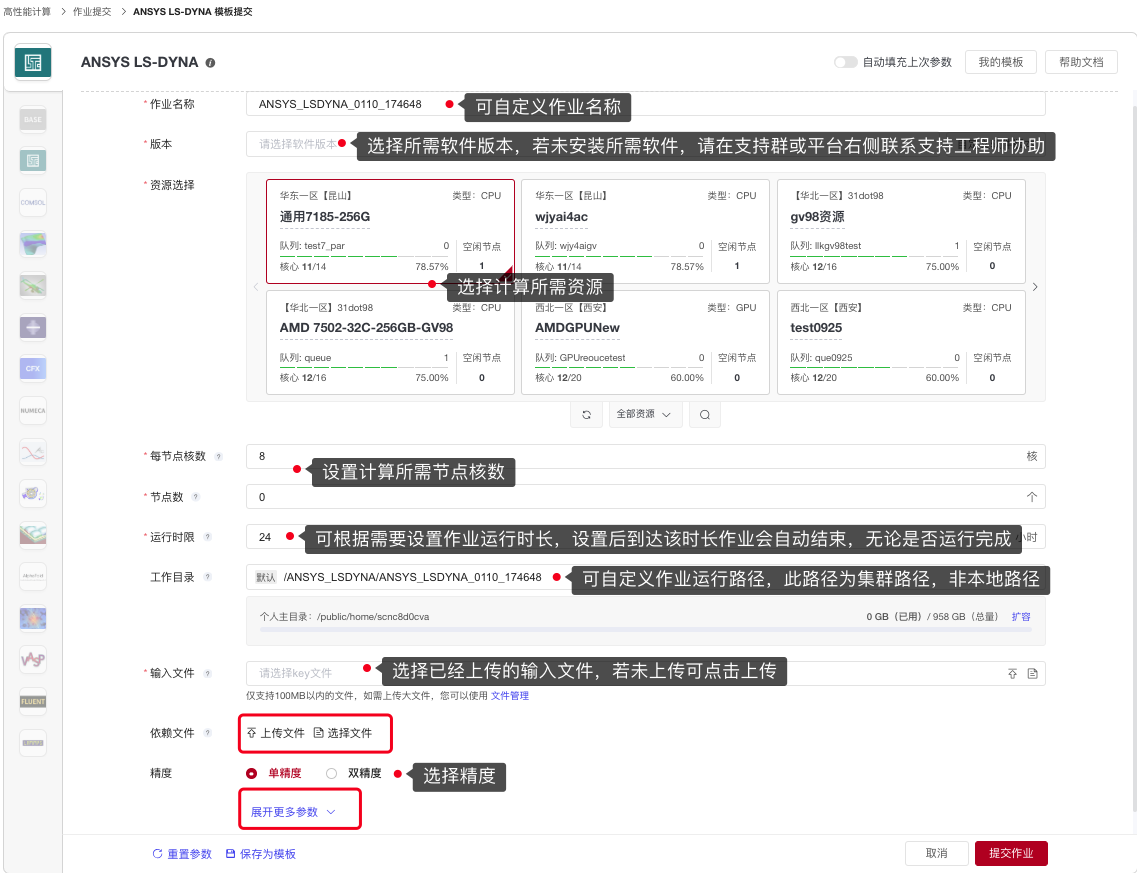Open the VASP application icon
1137x873 pixels.
coord(33,659)
